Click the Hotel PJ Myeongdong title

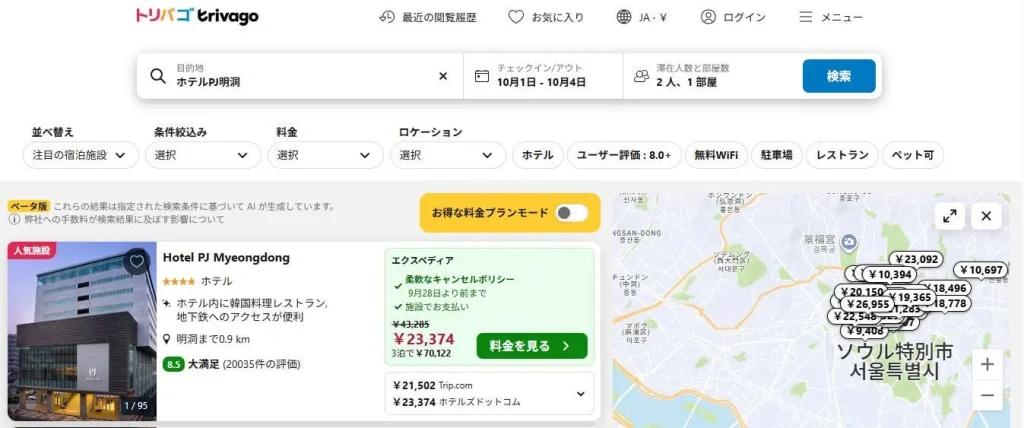(x=226, y=257)
